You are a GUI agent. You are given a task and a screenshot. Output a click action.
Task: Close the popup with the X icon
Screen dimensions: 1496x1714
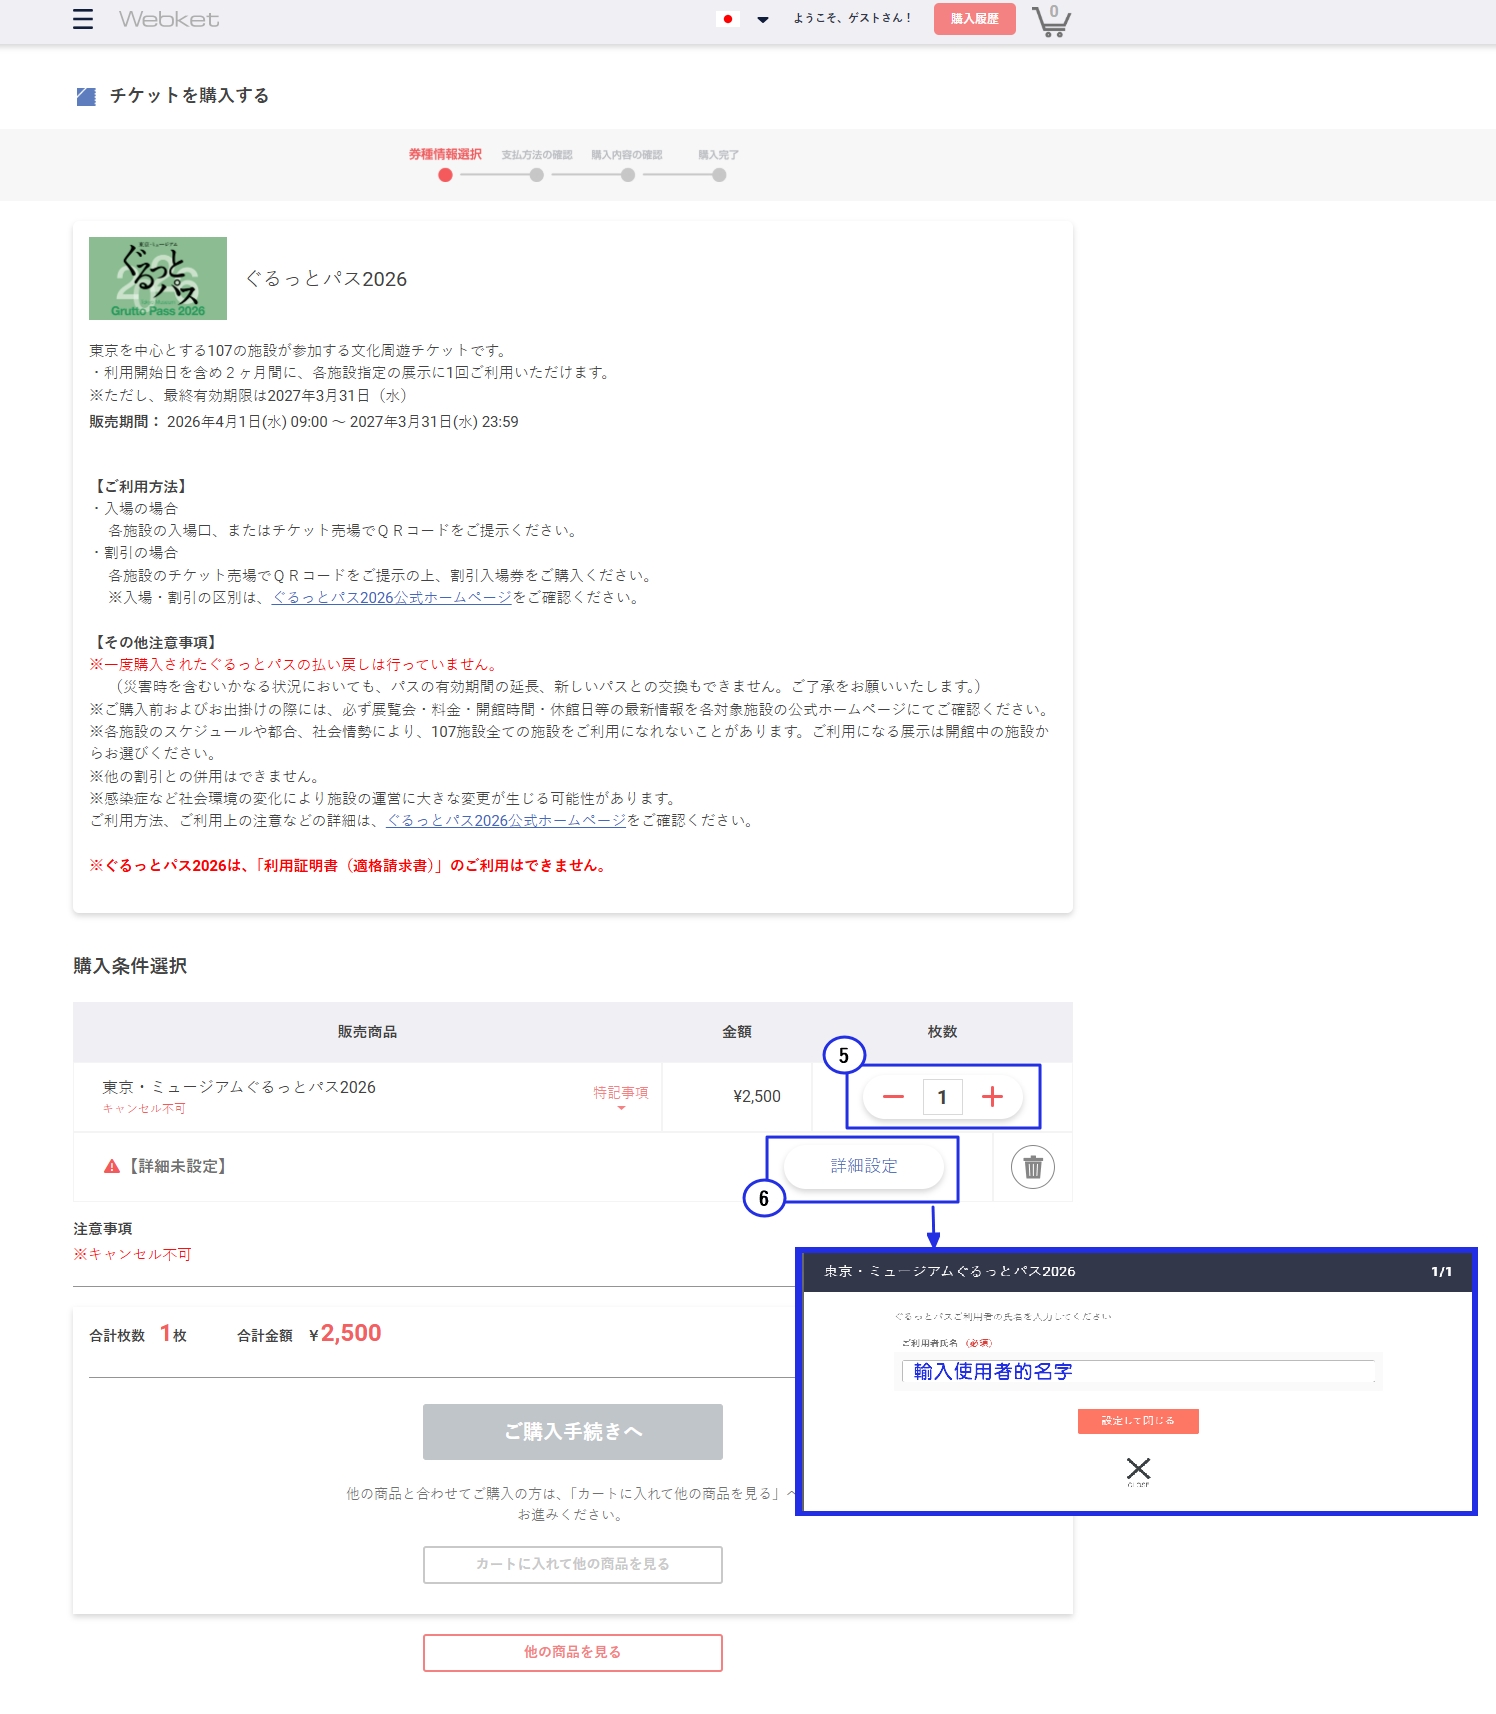point(1138,1469)
